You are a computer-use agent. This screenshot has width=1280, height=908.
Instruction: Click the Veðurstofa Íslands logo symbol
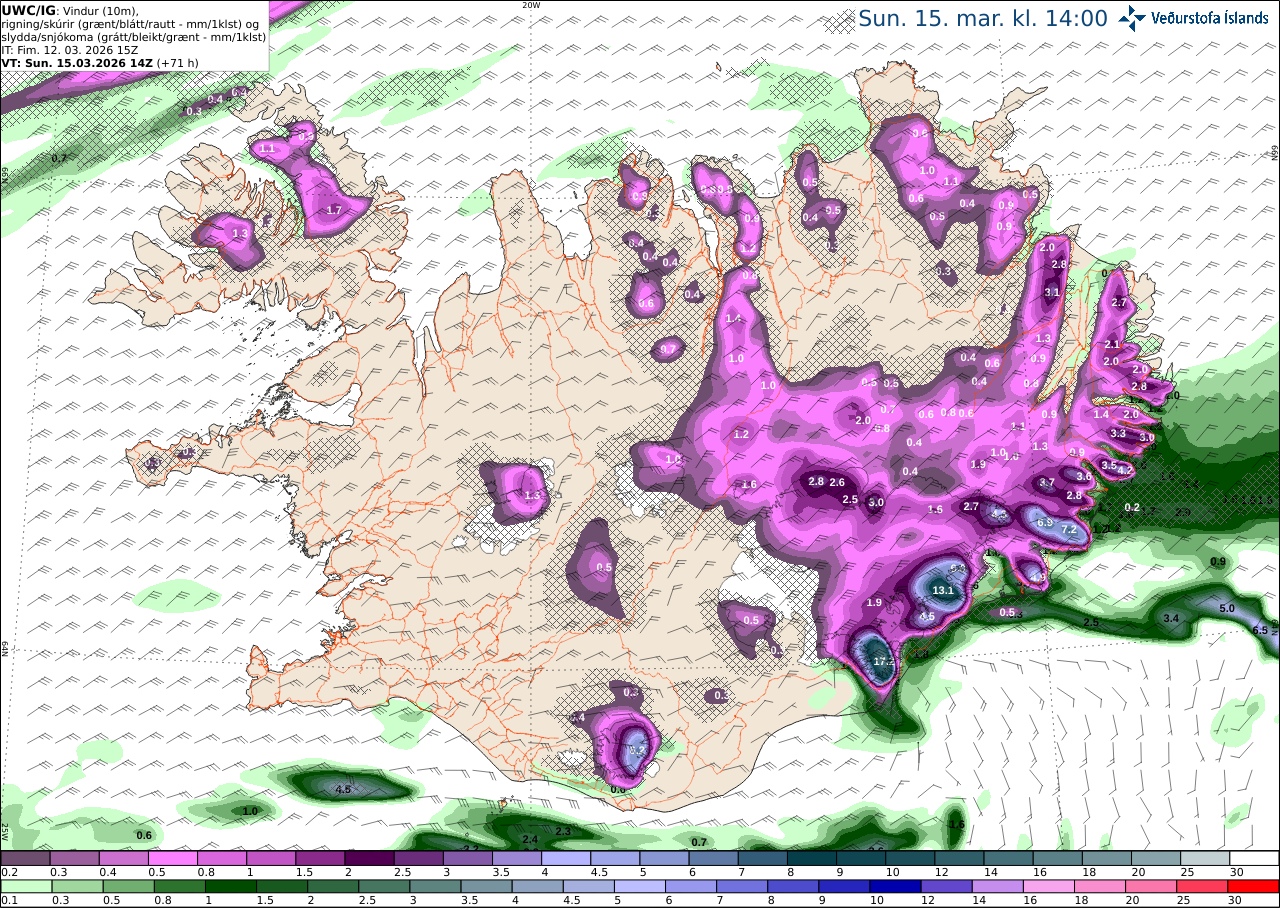coord(1132,17)
